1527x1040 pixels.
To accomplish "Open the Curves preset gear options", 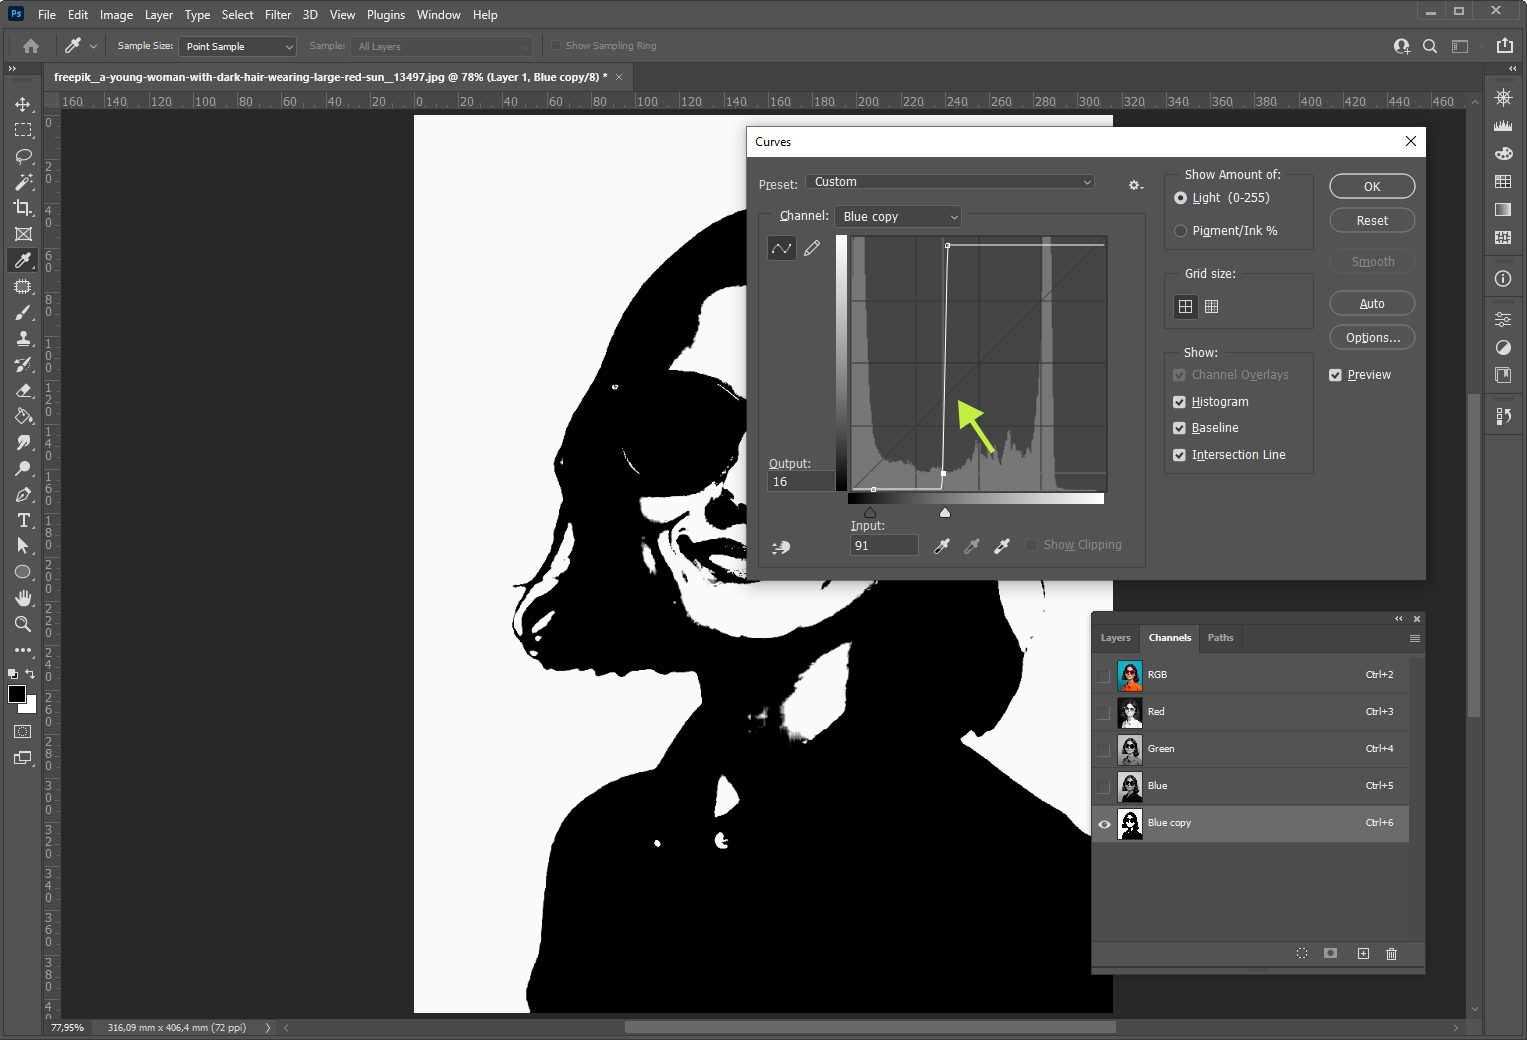I will (x=1135, y=185).
